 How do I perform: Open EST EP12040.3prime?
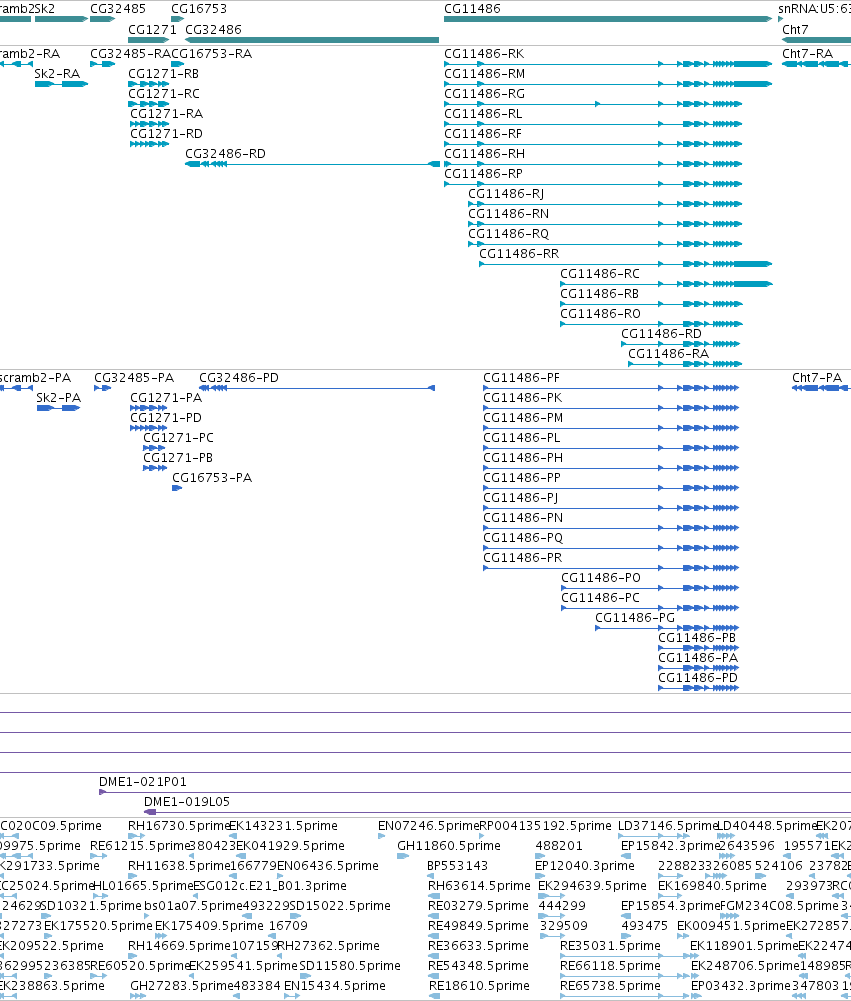click(x=584, y=866)
